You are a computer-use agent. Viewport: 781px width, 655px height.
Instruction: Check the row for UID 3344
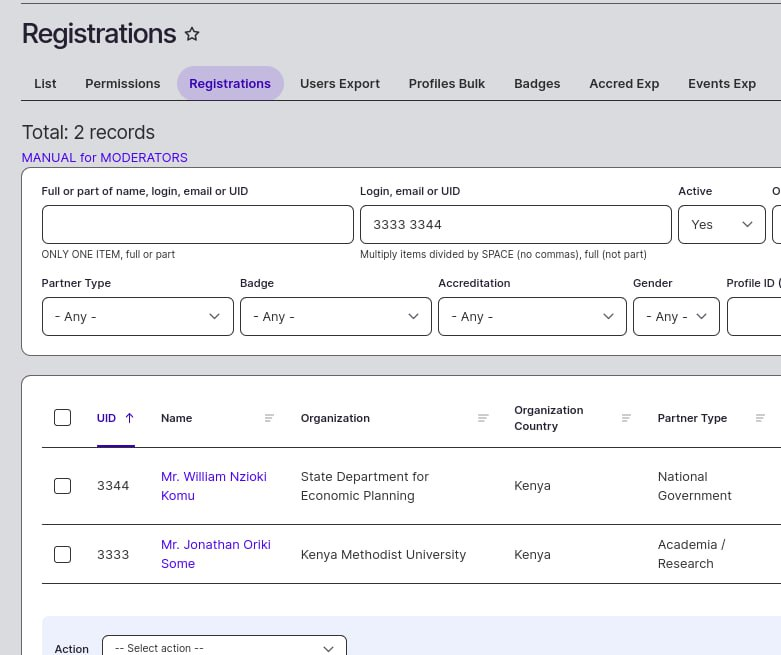tap(62, 486)
